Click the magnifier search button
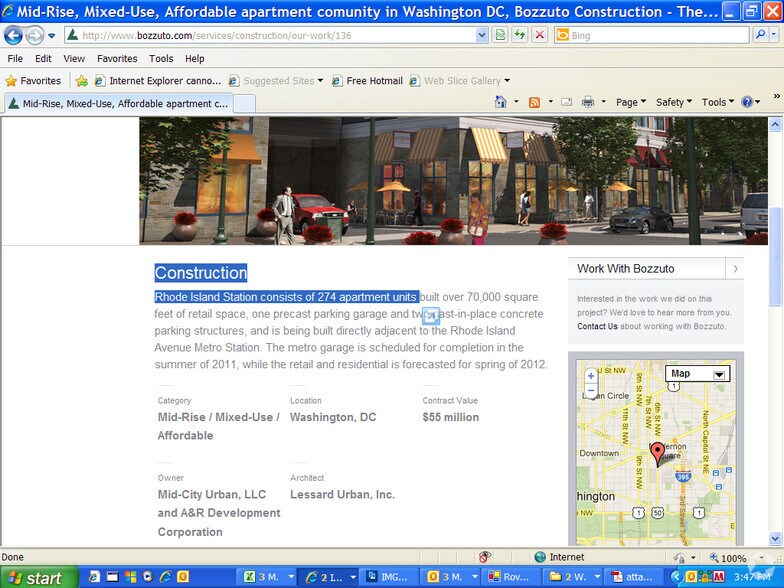 (x=760, y=35)
